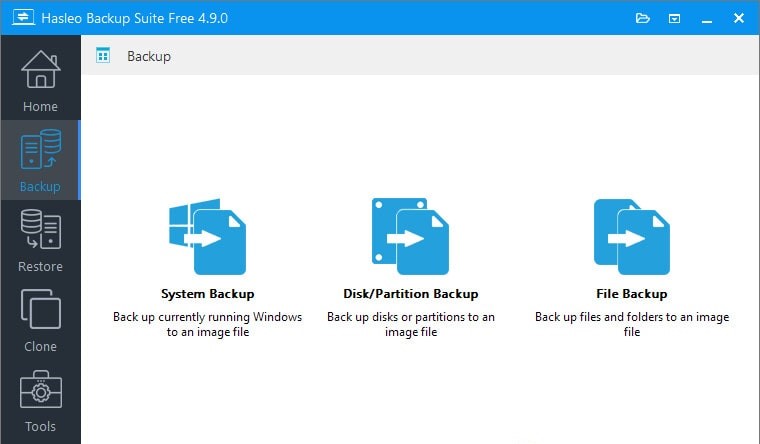
Task: Click 'Back up files and folders' description
Action: pyautogui.click(x=632, y=324)
